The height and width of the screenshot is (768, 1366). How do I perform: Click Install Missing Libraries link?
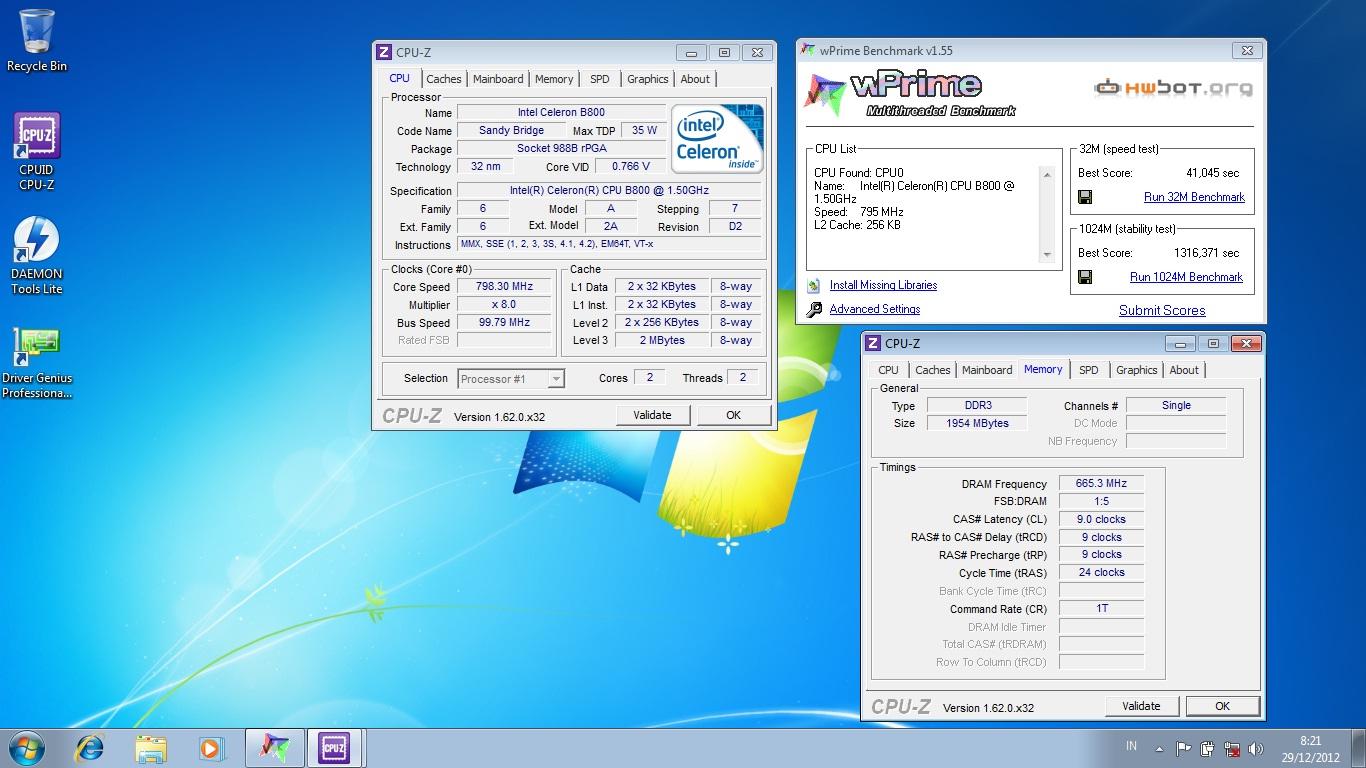click(x=883, y=285)
